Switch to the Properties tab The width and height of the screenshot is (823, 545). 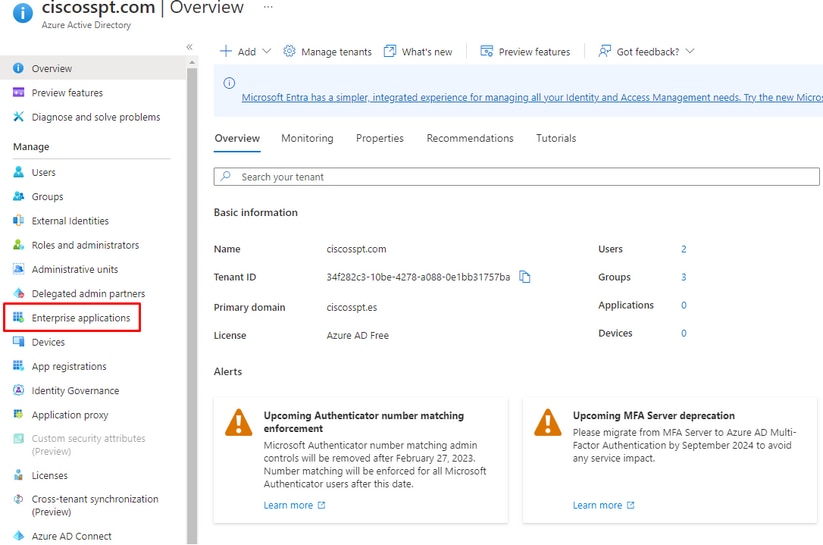point(380,138)
